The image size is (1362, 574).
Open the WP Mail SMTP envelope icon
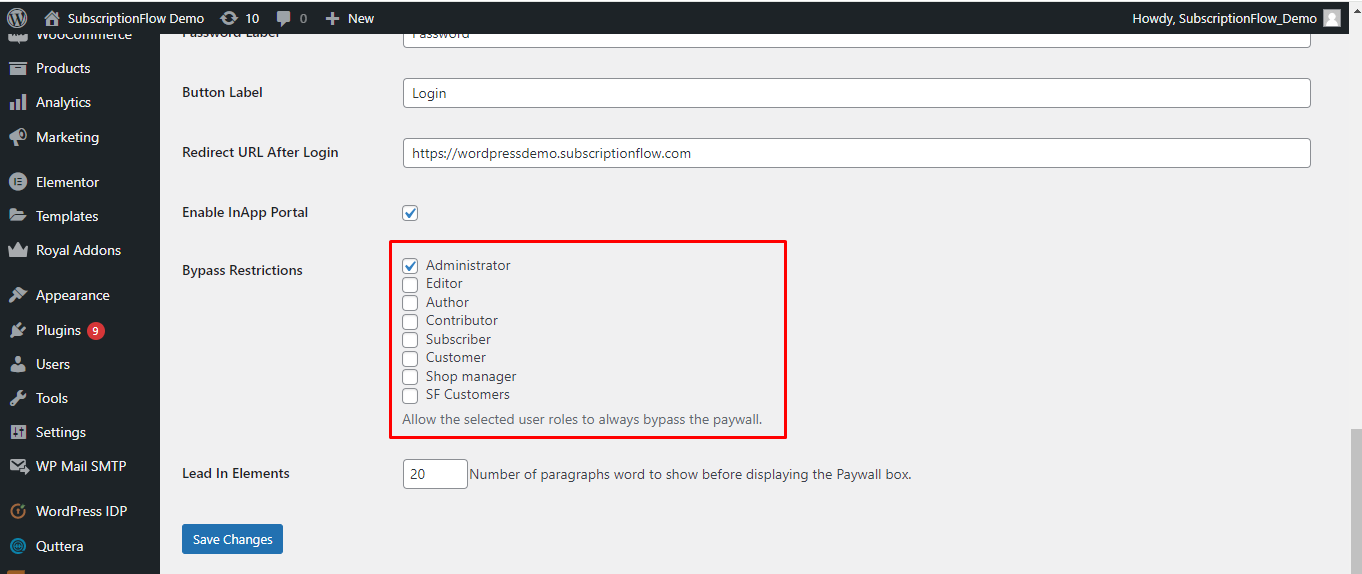17,466
